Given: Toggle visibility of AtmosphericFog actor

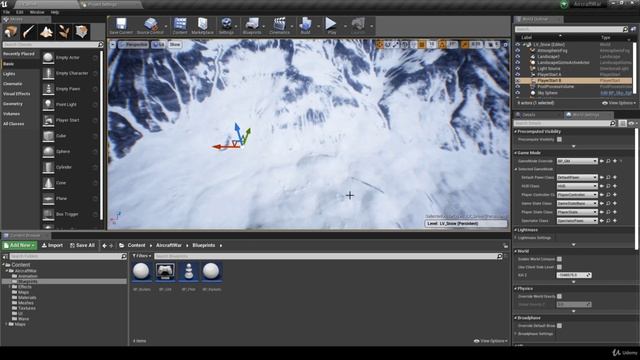Looking at the screenshot, I should 518,51.
